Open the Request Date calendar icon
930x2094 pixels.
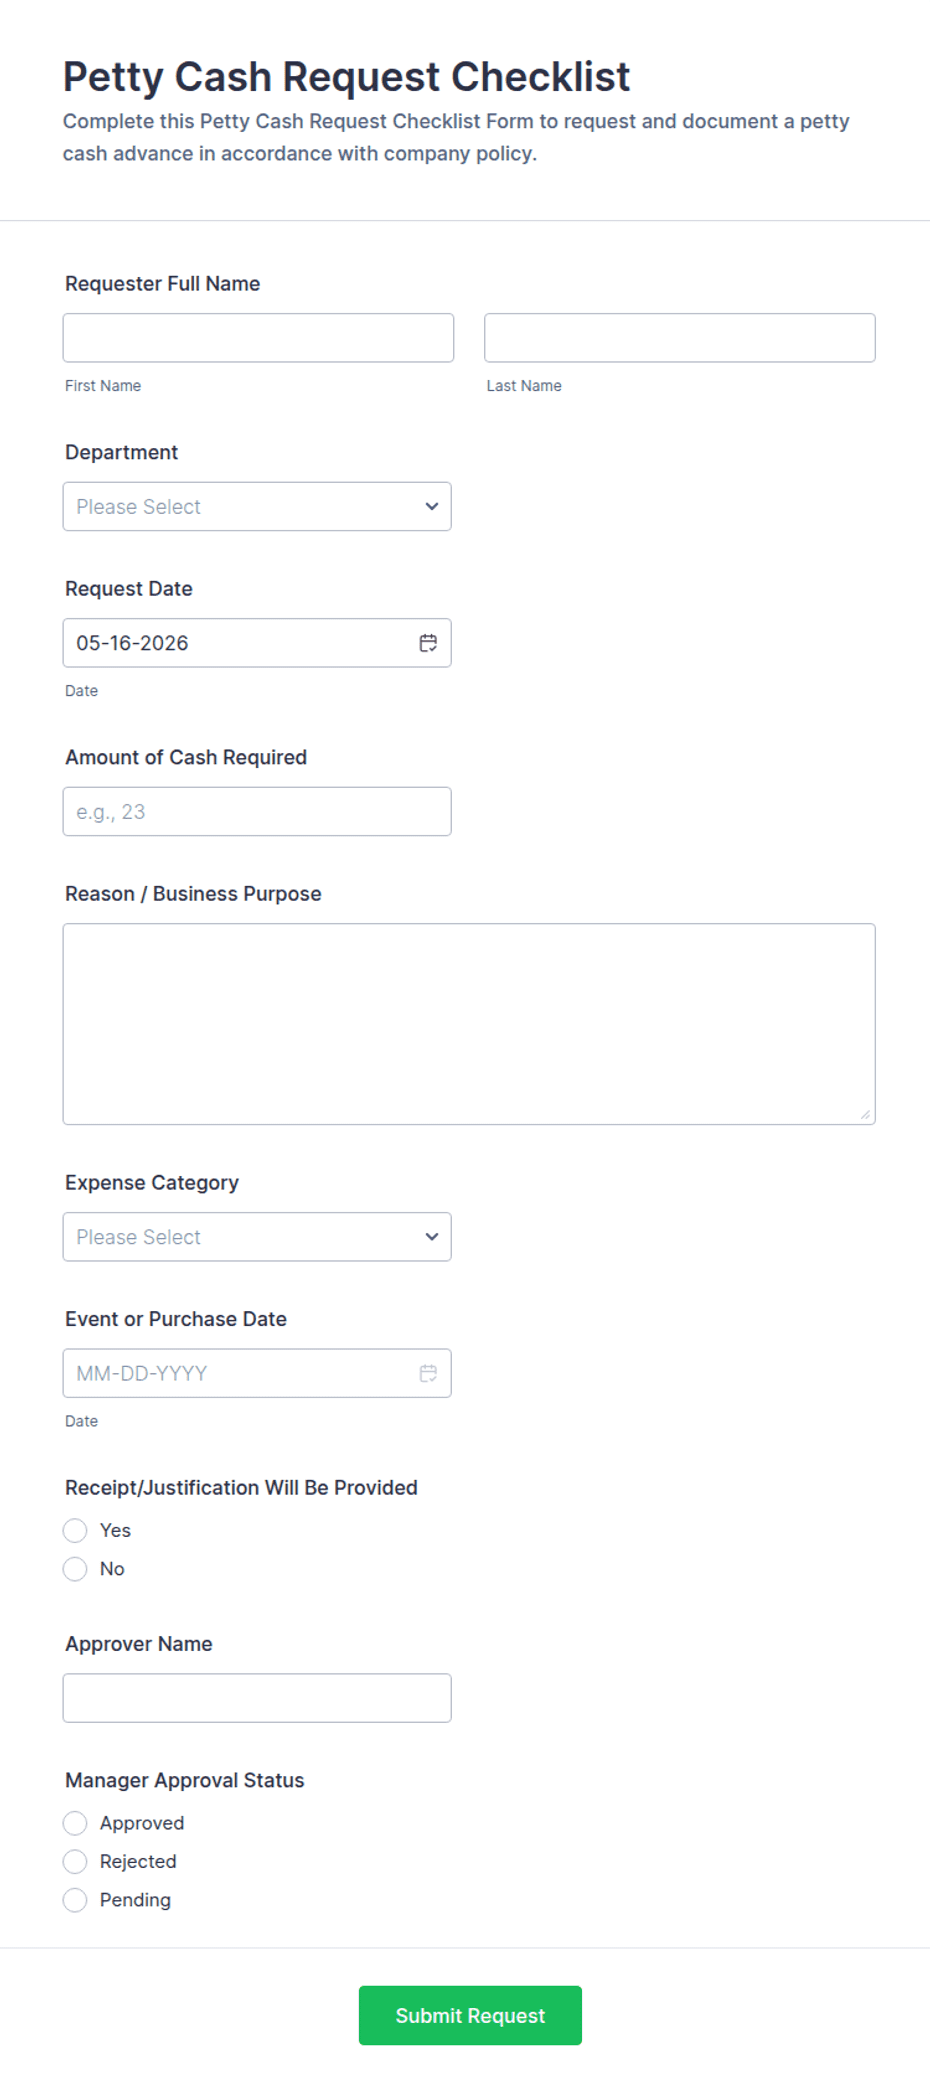tap(428, 643)
